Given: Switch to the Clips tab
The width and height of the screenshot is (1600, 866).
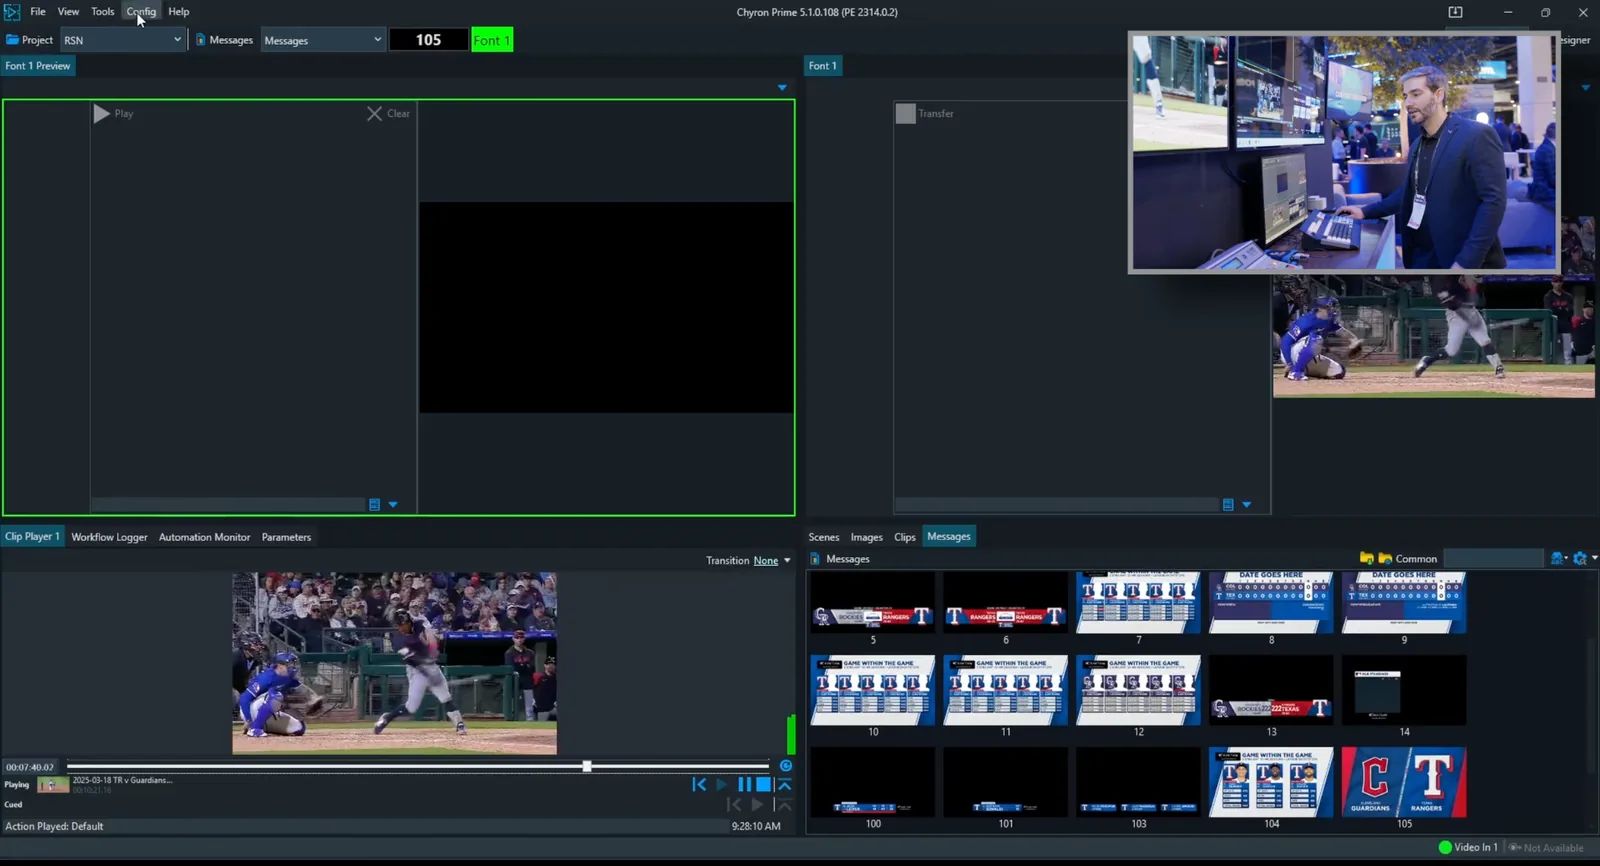Looking at the screenshot, I should [905, 537].
